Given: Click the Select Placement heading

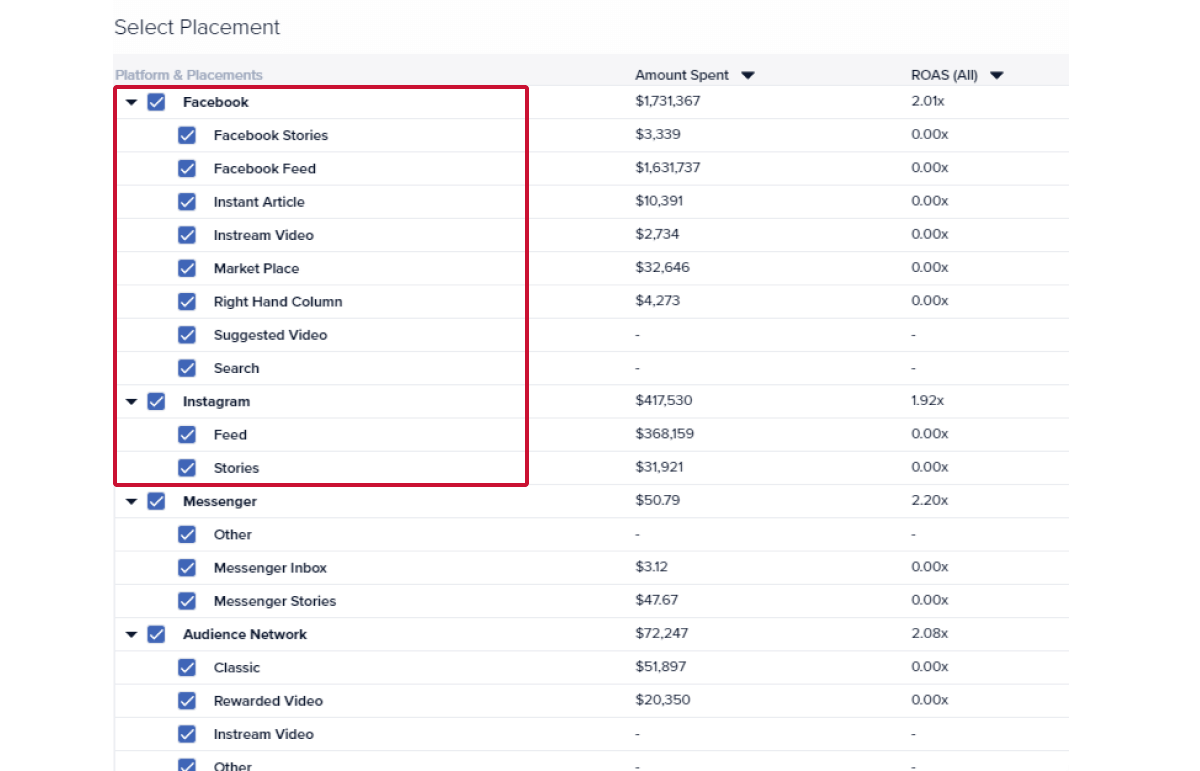Looking at the screenshot, I should coord(197,28).
